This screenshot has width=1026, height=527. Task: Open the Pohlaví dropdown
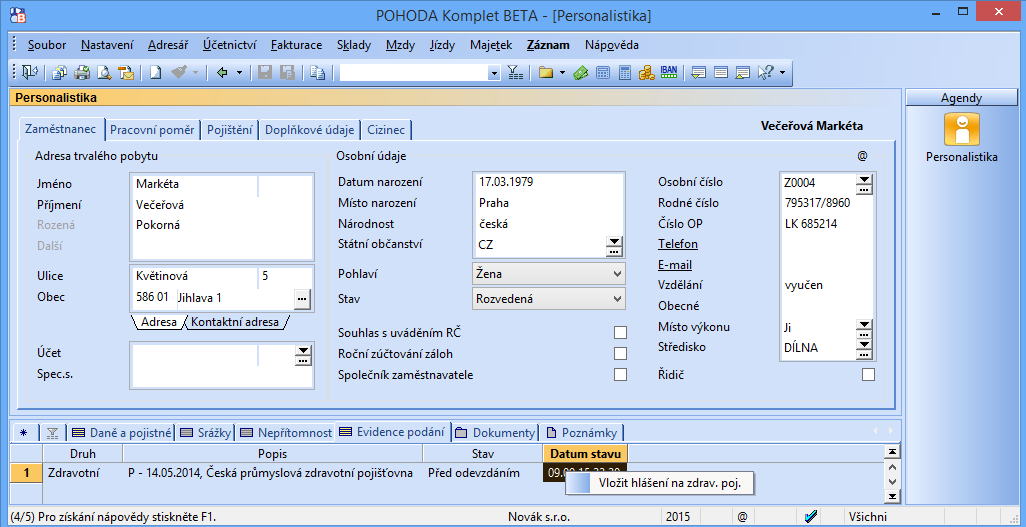click(x=548, y=274)
